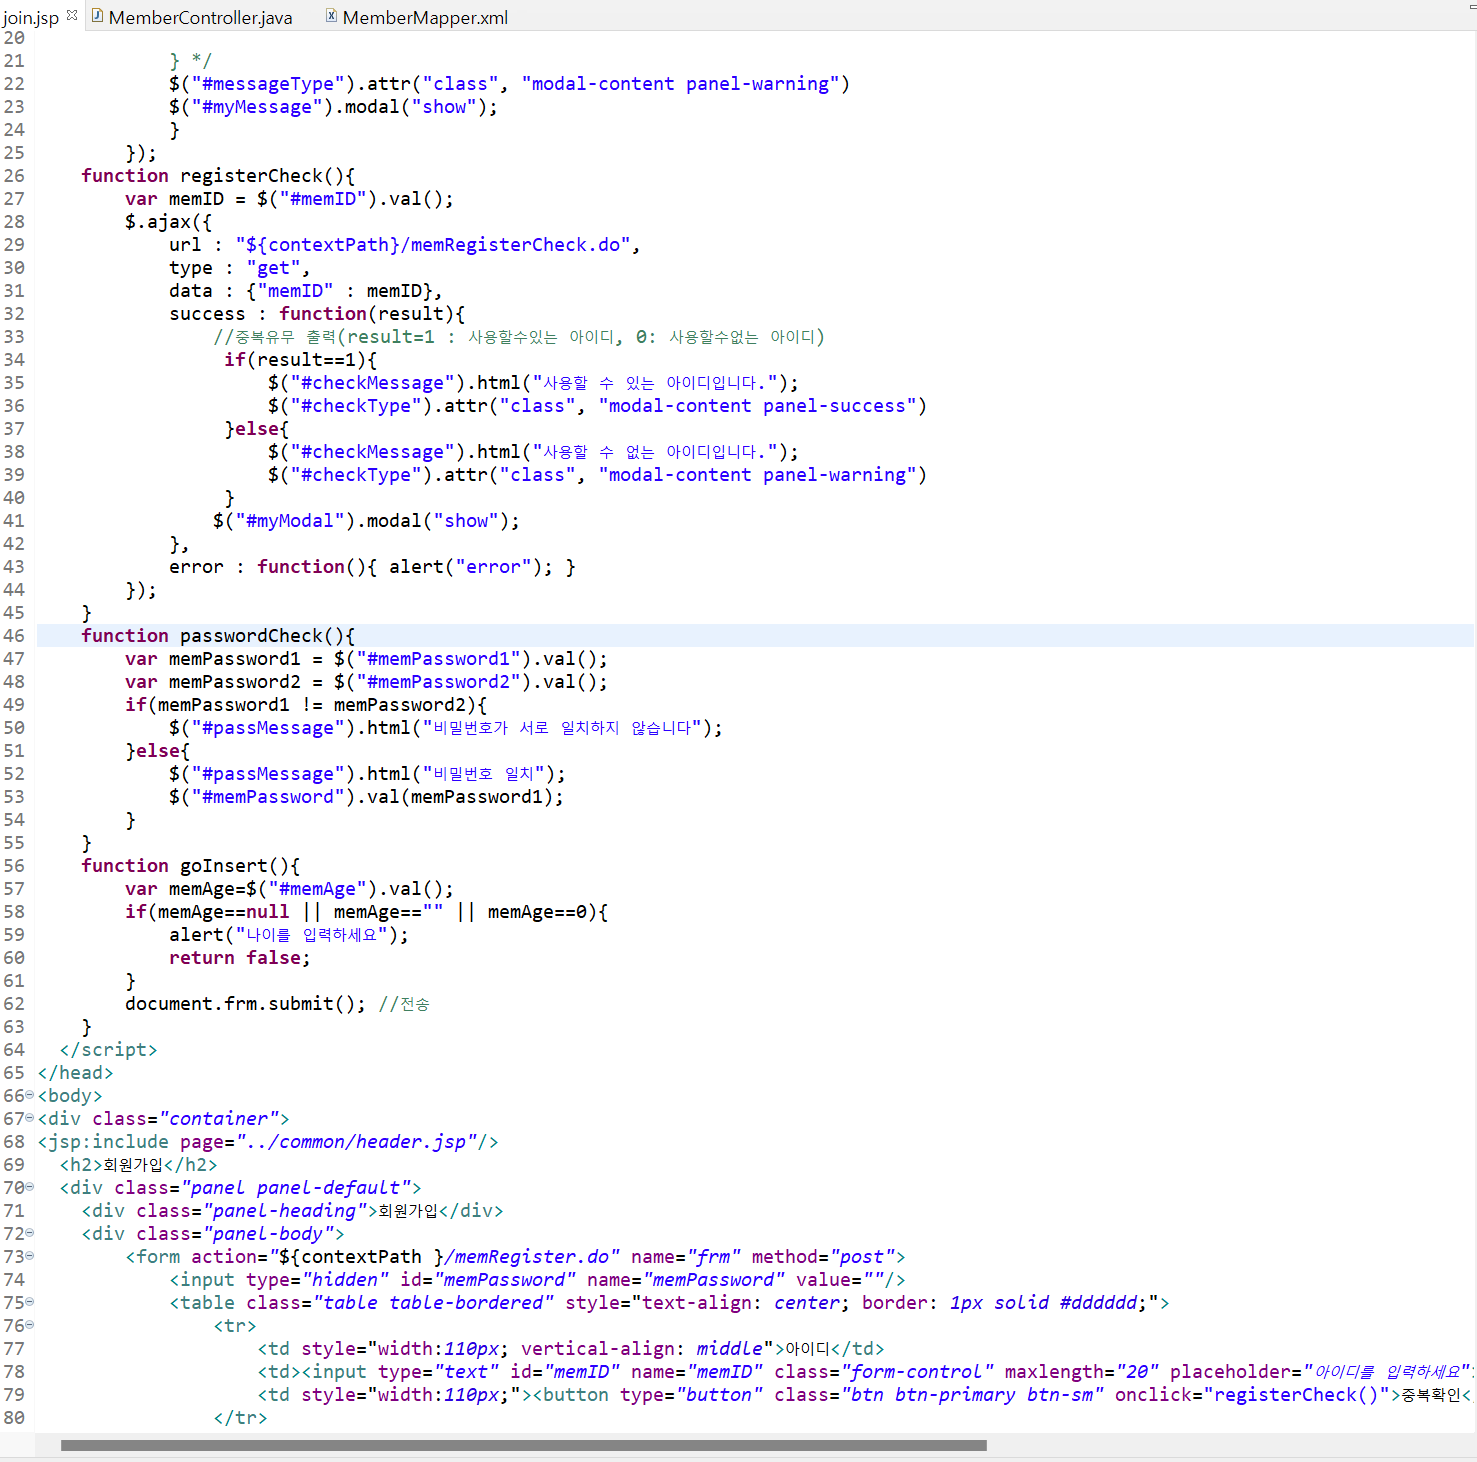1477x1462 pixels.
Task: Click the closing '</head>' tag
Action: pos(76,1073)
